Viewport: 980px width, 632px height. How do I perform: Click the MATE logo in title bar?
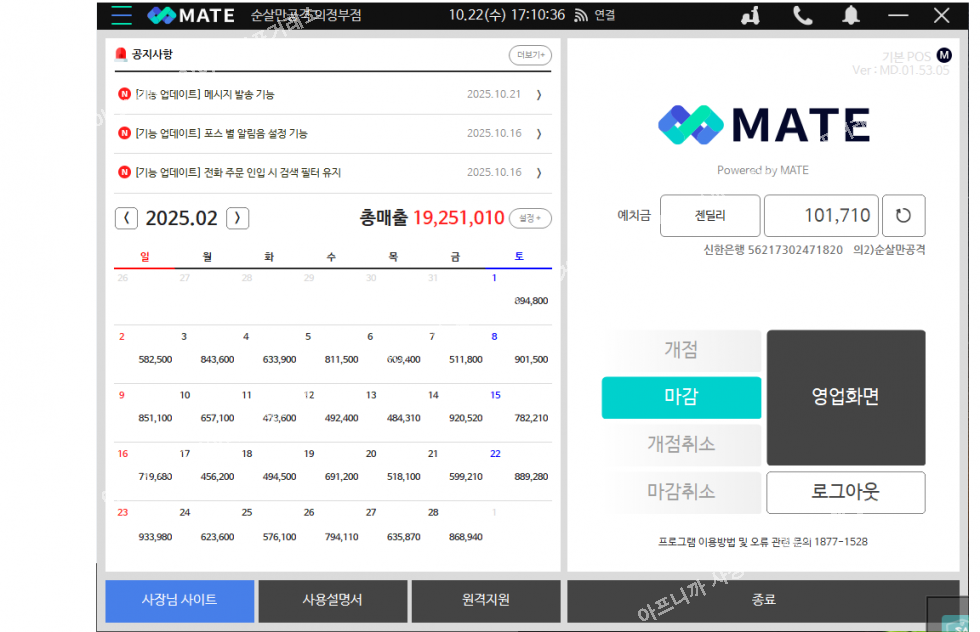[191, 15]
